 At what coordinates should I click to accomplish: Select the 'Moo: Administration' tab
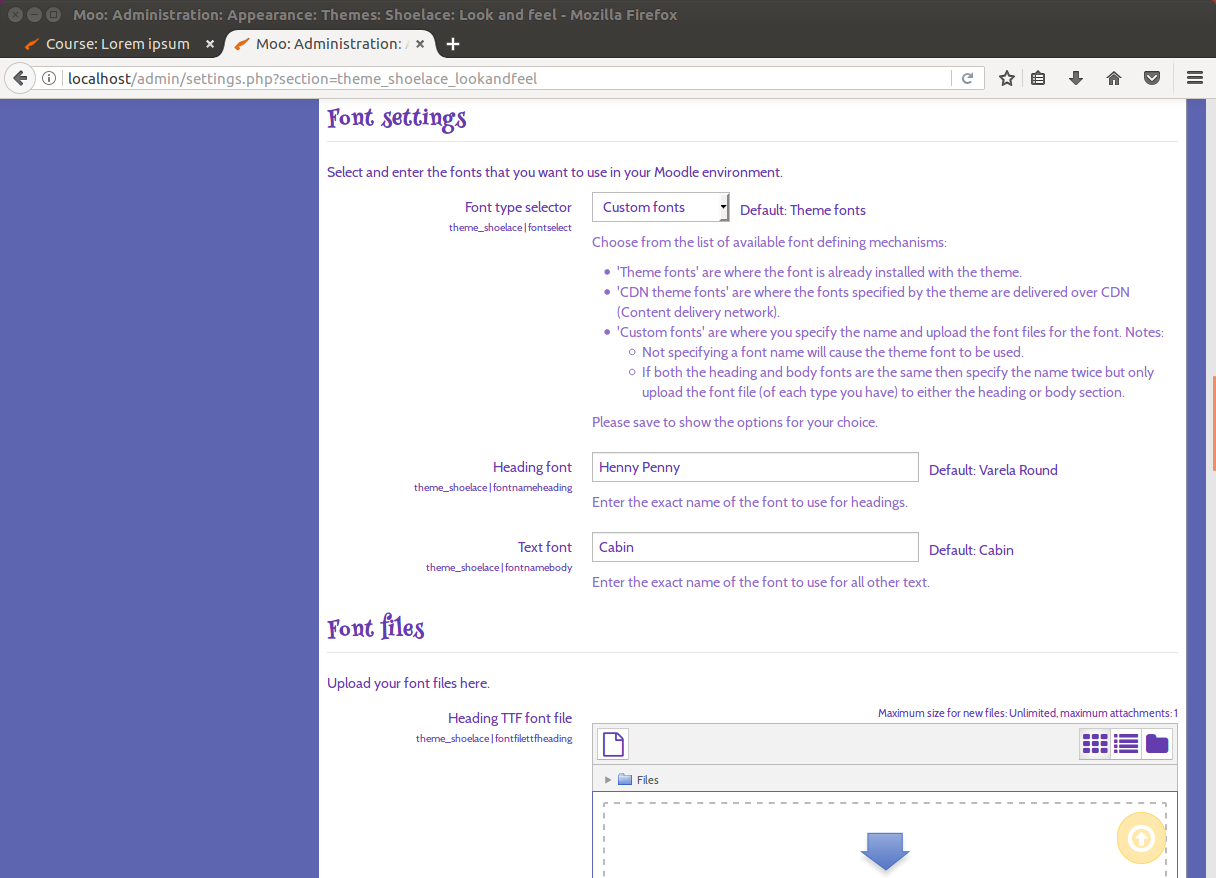point(329,44)
